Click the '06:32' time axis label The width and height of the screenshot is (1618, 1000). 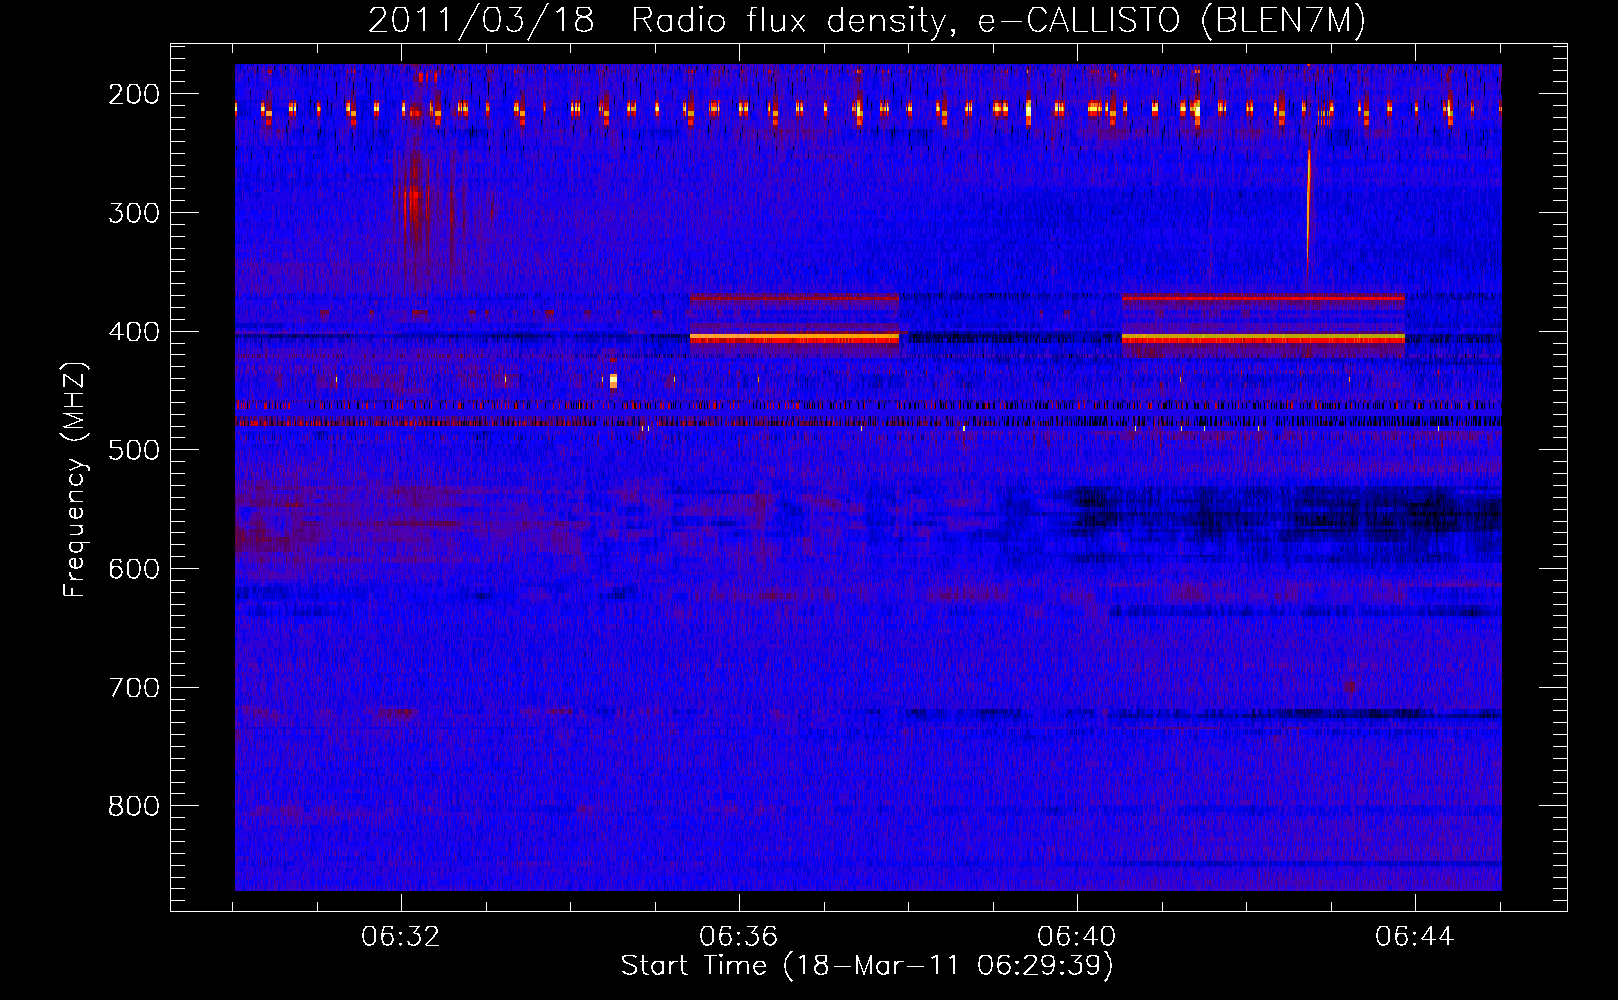tap(401, 937)
